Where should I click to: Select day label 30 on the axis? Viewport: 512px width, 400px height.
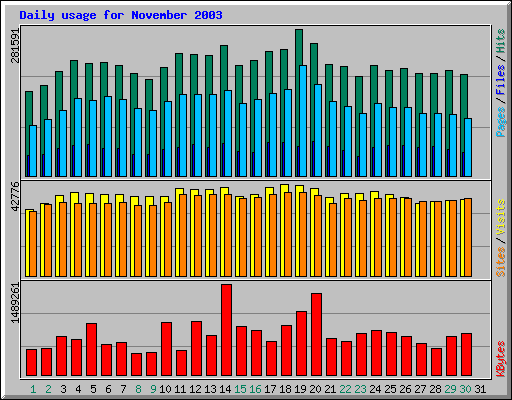tap(465, 389)
